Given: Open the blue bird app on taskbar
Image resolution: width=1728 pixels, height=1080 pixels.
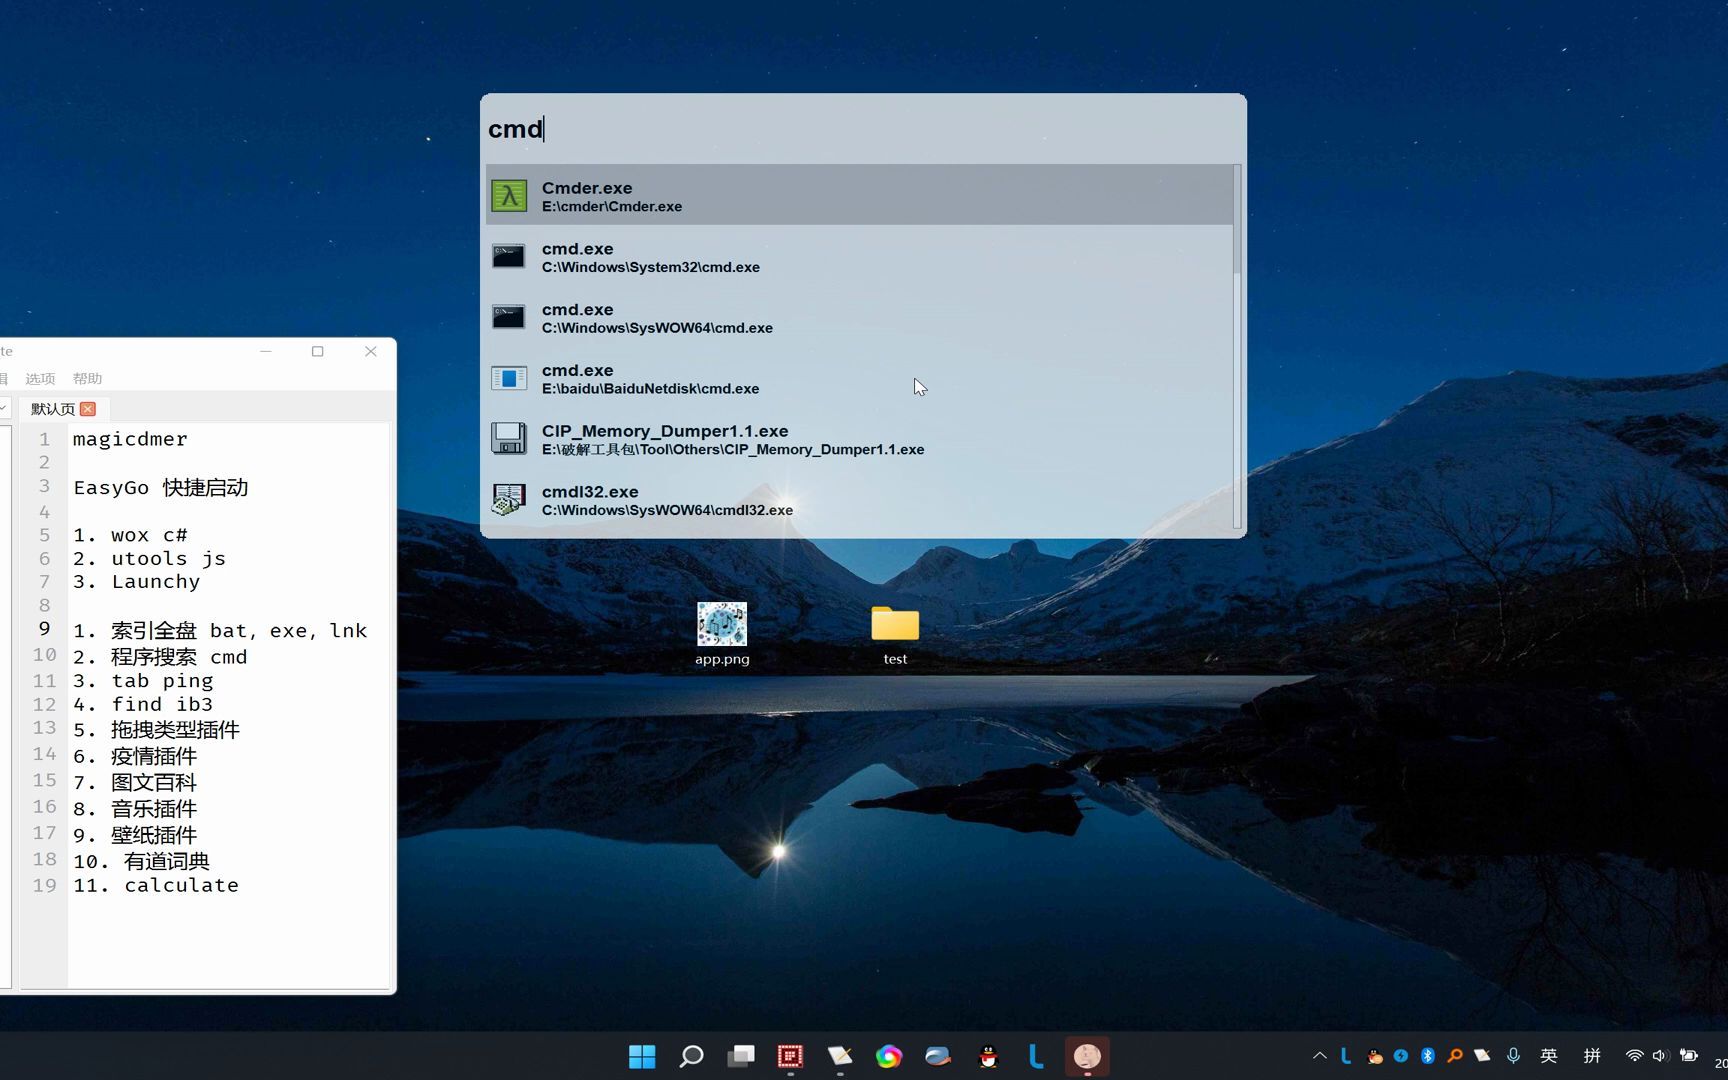Looking at the screenshot, I should point(938,1056).
